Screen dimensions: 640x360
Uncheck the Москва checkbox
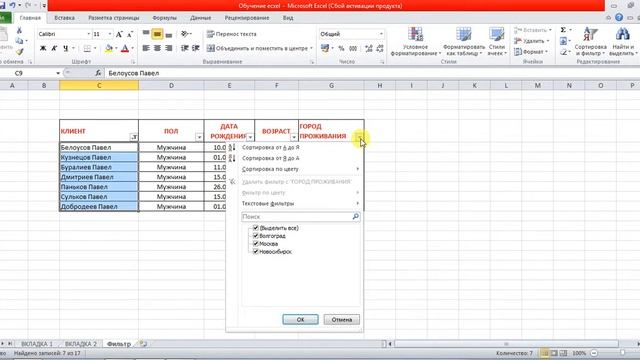(x=256, y=244)
